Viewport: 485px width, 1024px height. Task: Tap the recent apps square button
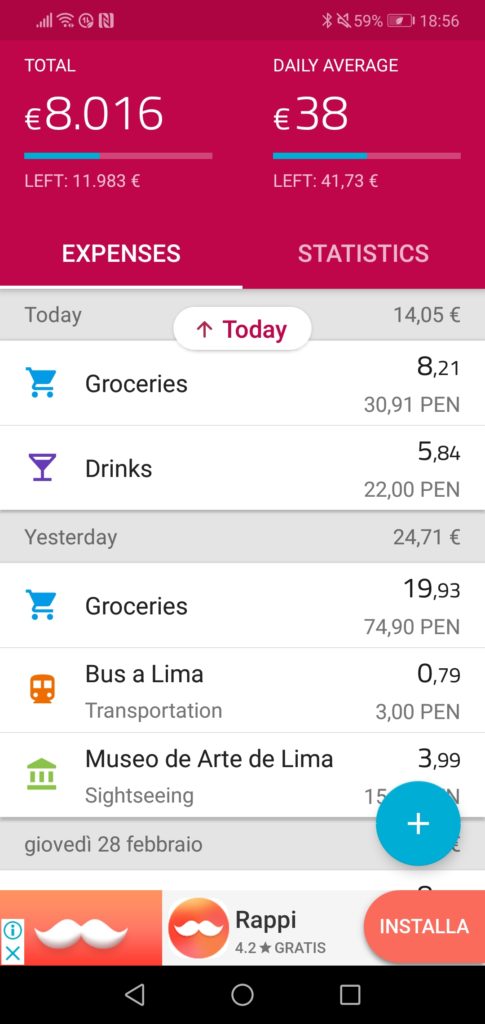click(350, 994)
